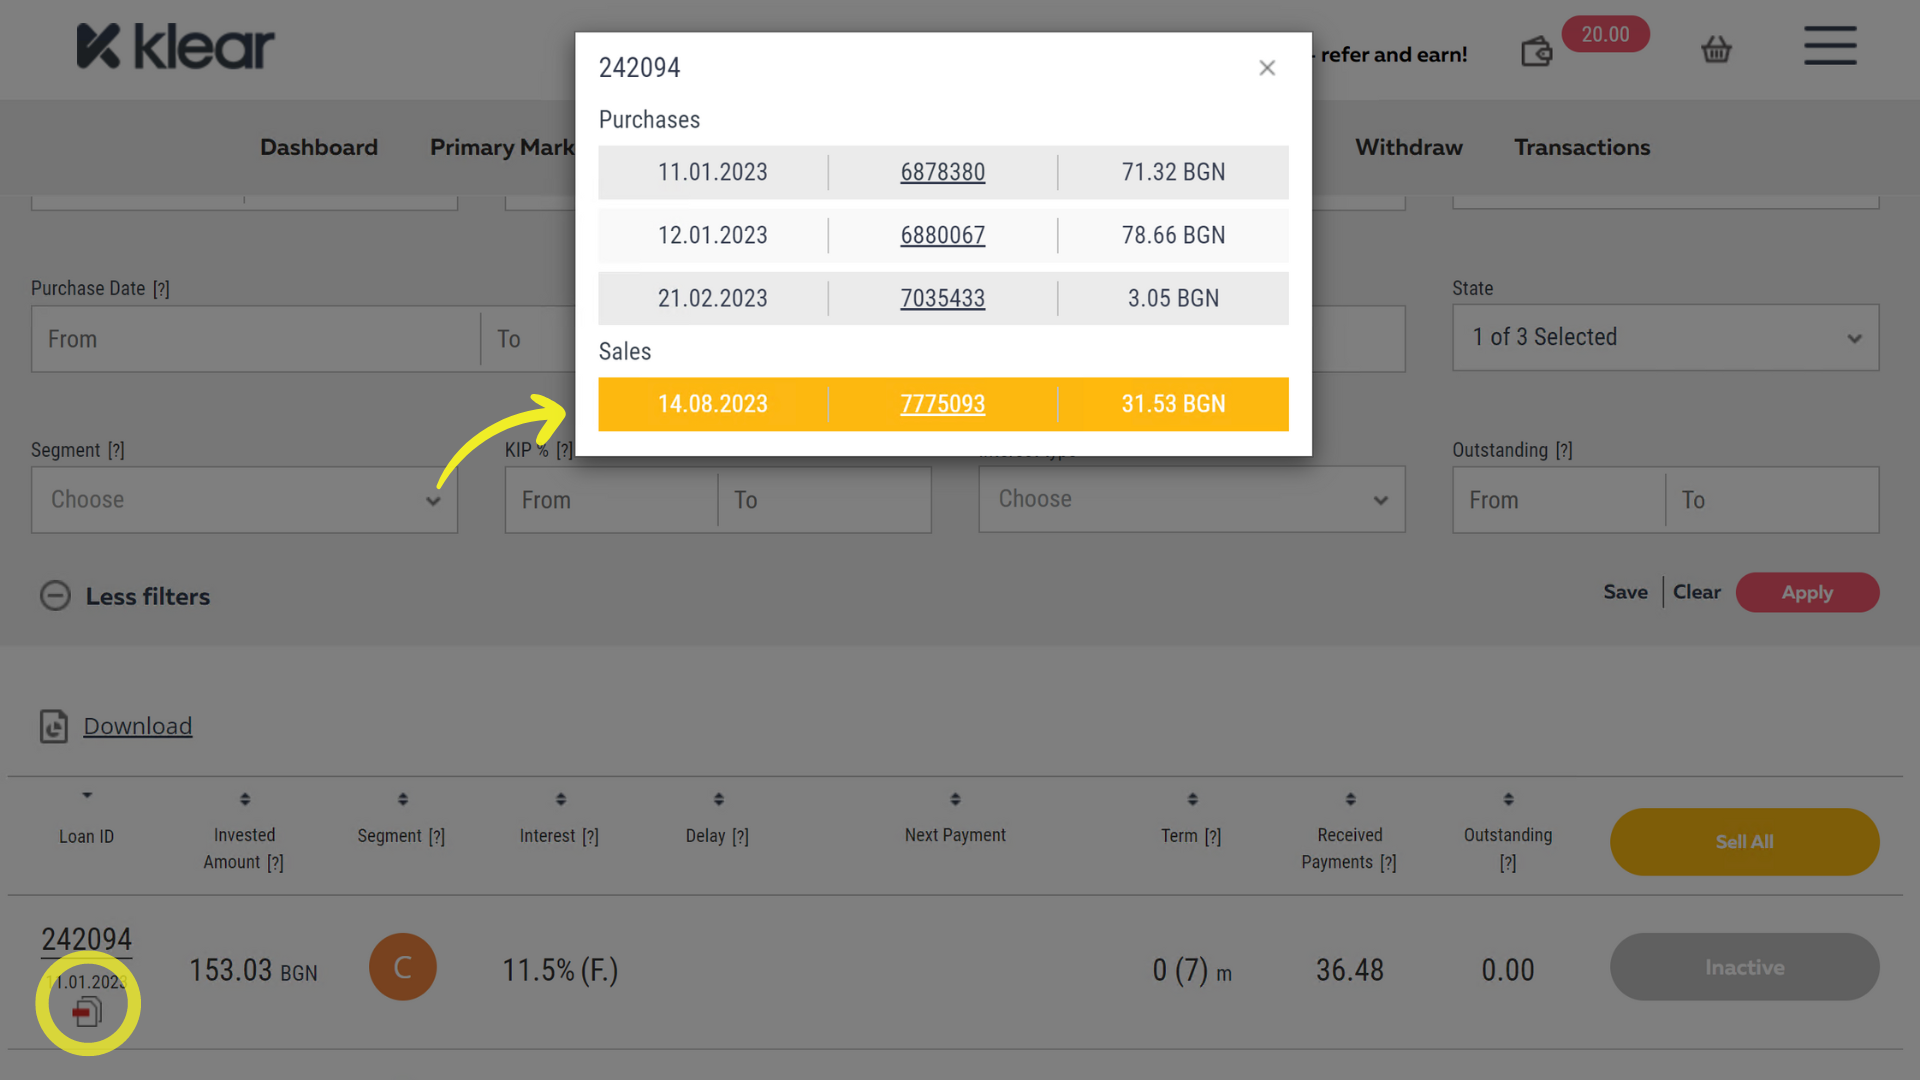This screenshot has height=1080, width=1920.
Task: Click the yellow Sell All button
Action: [x=1744, y=842]
